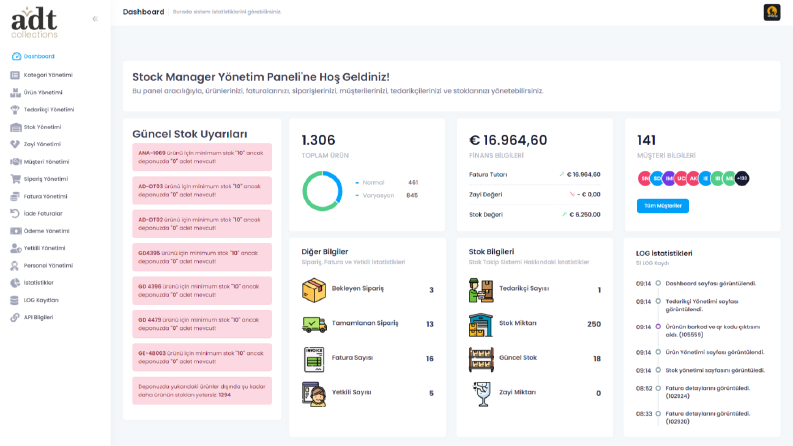Click the Zayi Yönetimi broken-heart icon
The image size is (793, 446).
pos(15,144)
